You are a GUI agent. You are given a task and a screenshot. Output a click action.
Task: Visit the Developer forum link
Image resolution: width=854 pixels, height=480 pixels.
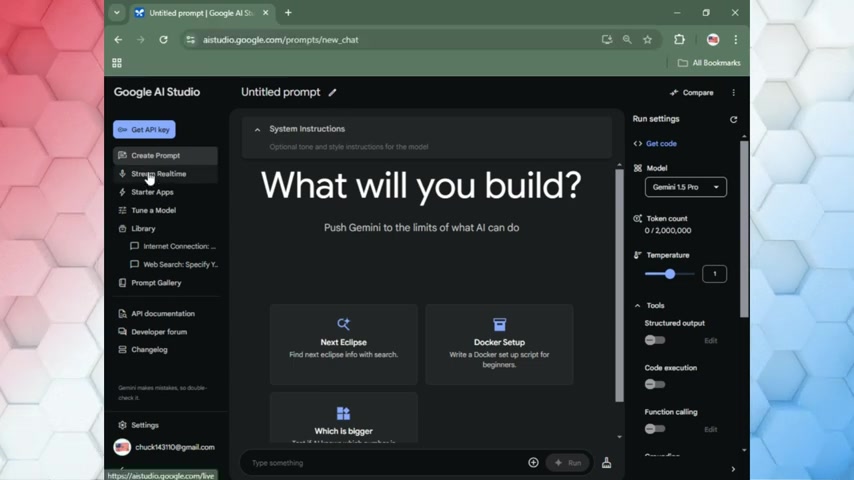(x=153, y=332)
